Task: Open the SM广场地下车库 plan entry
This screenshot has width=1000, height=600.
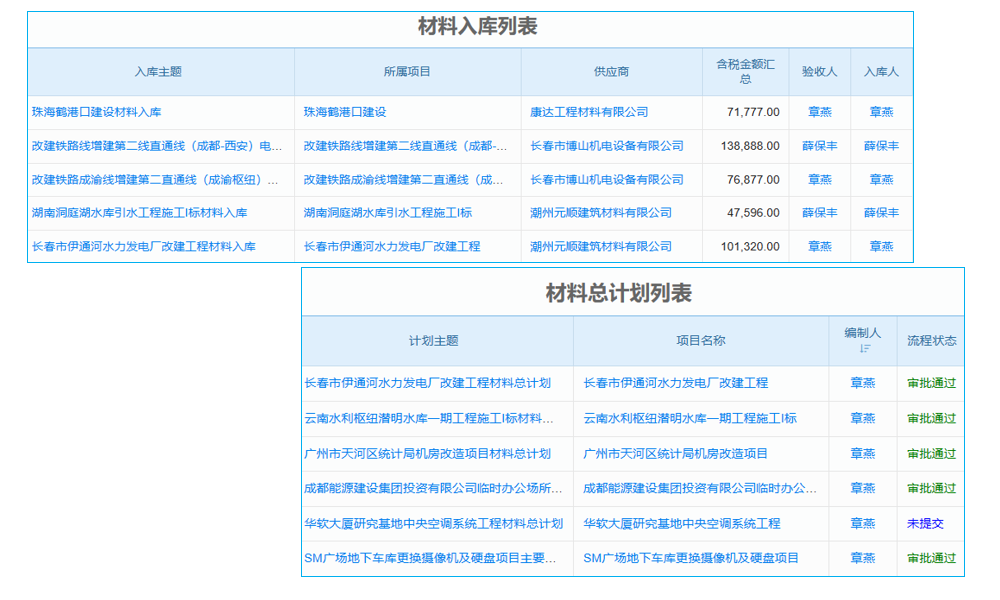Action: pyautogui.click(x=437, y=558)
